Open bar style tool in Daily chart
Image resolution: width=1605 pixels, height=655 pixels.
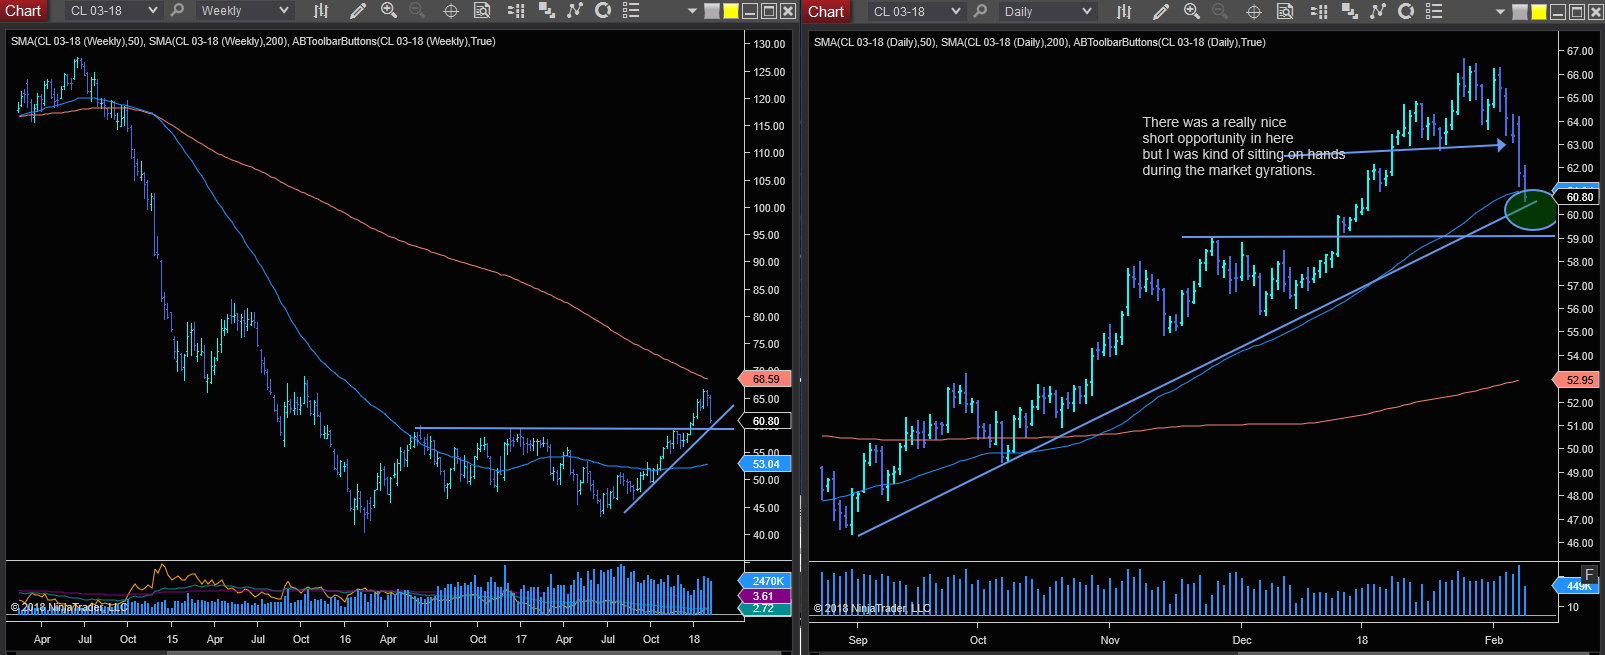tap(1124, 11)
